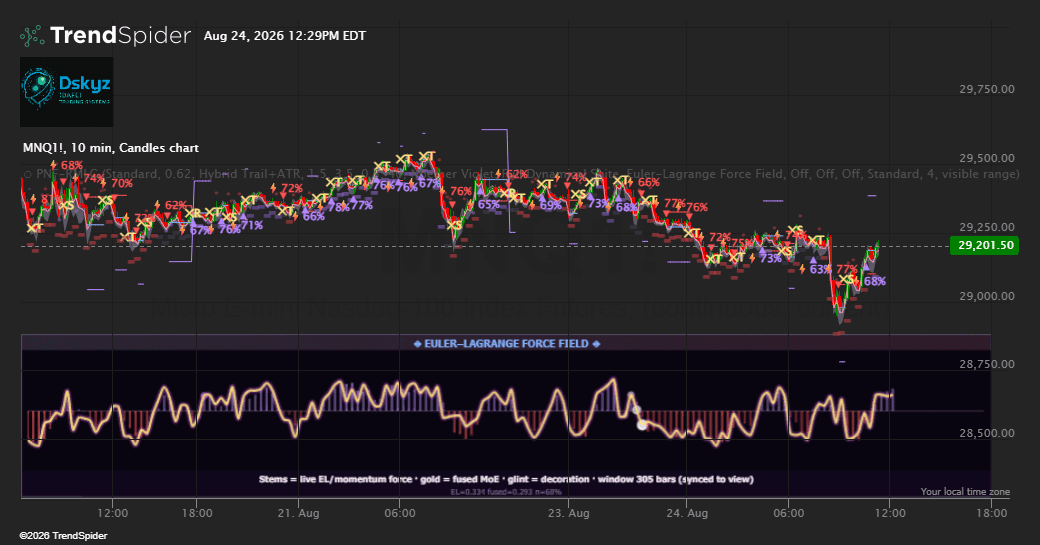The height and width of the screenshot is (545, 1040).
Task: Select the timestamp Aug 24, 2026 12:29PM EDT
Action: tap(285, 36)
